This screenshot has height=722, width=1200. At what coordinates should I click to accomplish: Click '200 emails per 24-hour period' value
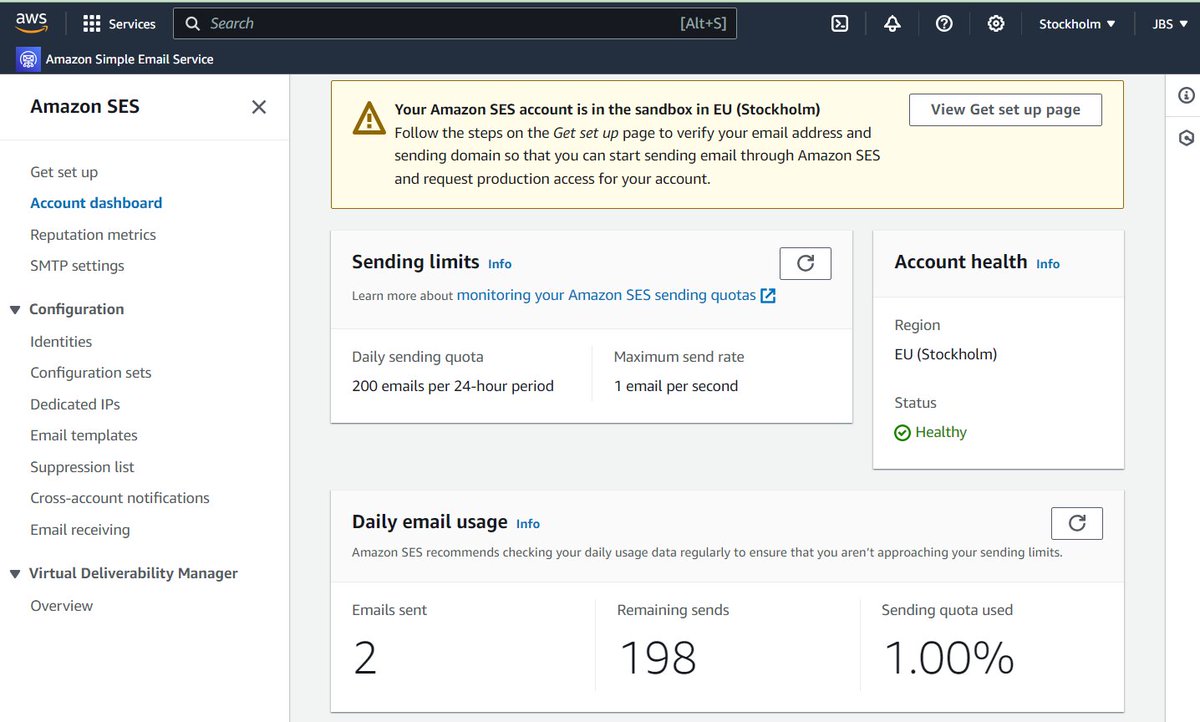point(453,386)
